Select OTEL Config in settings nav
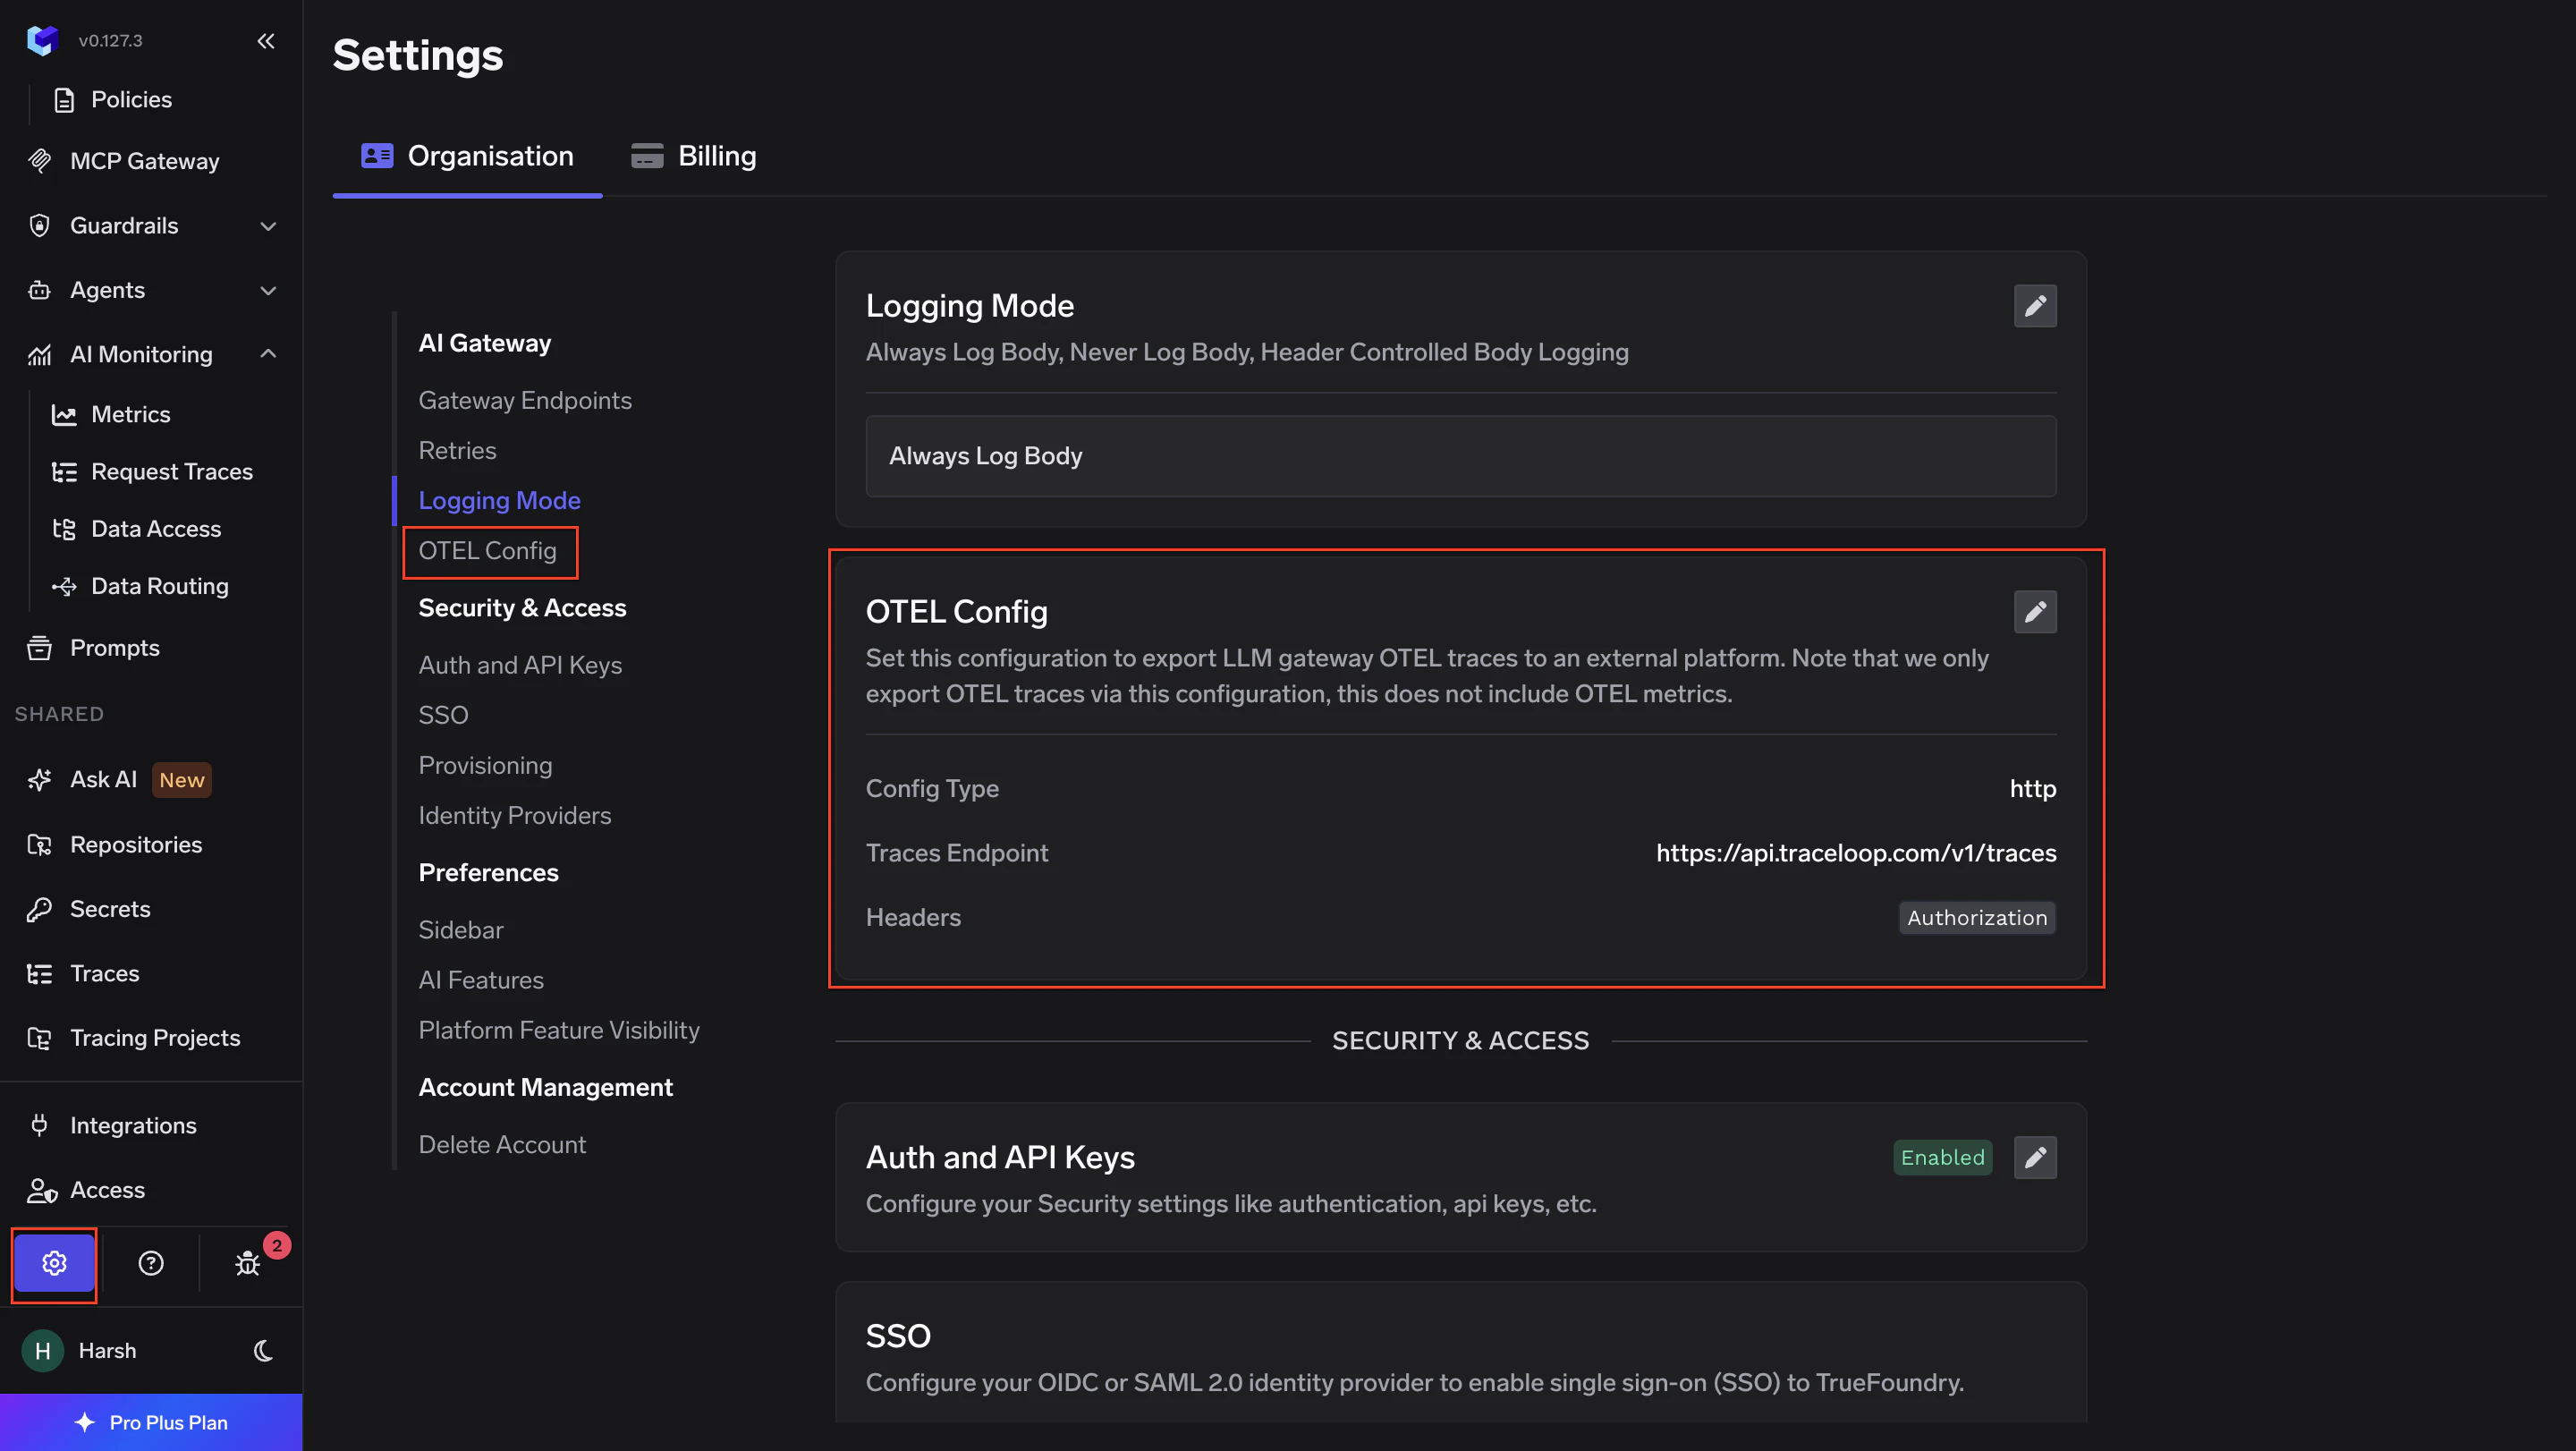This screenshot has width=2576, height=1451. tap(487, 550)
